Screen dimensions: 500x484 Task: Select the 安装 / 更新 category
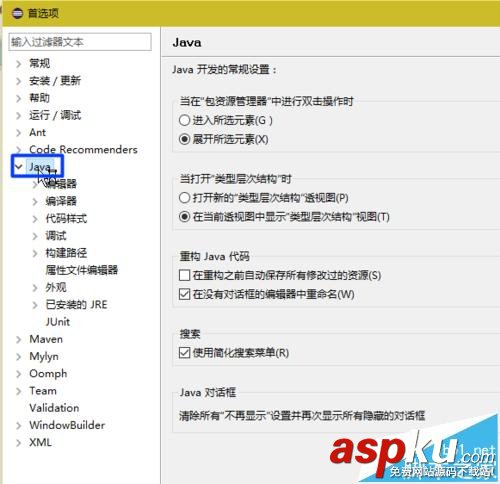click(x=55, y=81)
